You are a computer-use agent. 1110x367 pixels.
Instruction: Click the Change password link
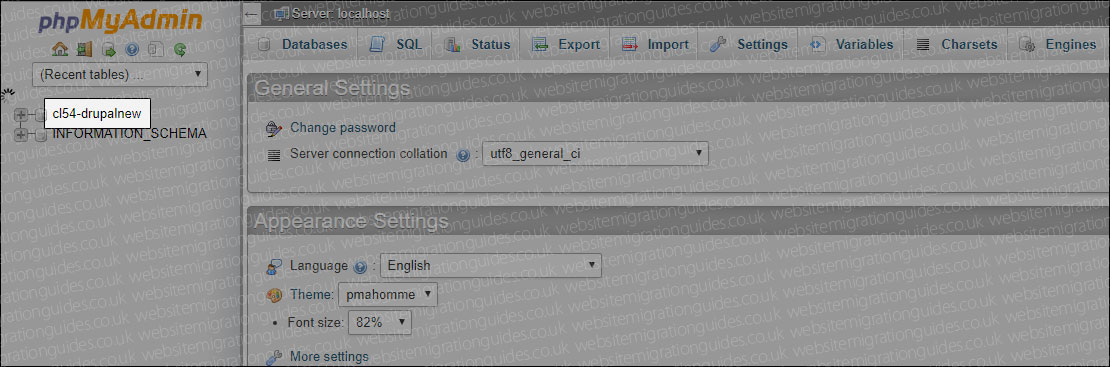[343, 128]
